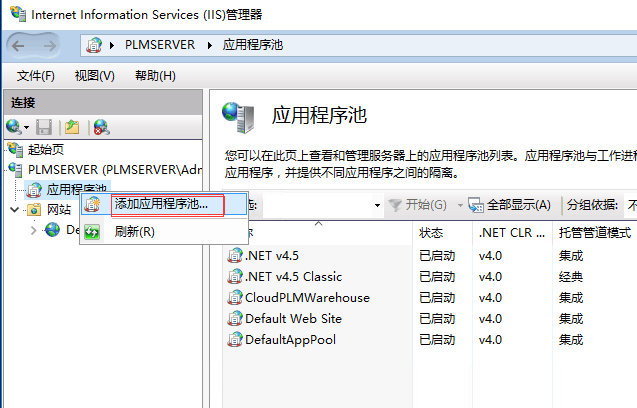Open the 视图(V) menu
This screenshot has height=408, width=637.
[95, 76]
